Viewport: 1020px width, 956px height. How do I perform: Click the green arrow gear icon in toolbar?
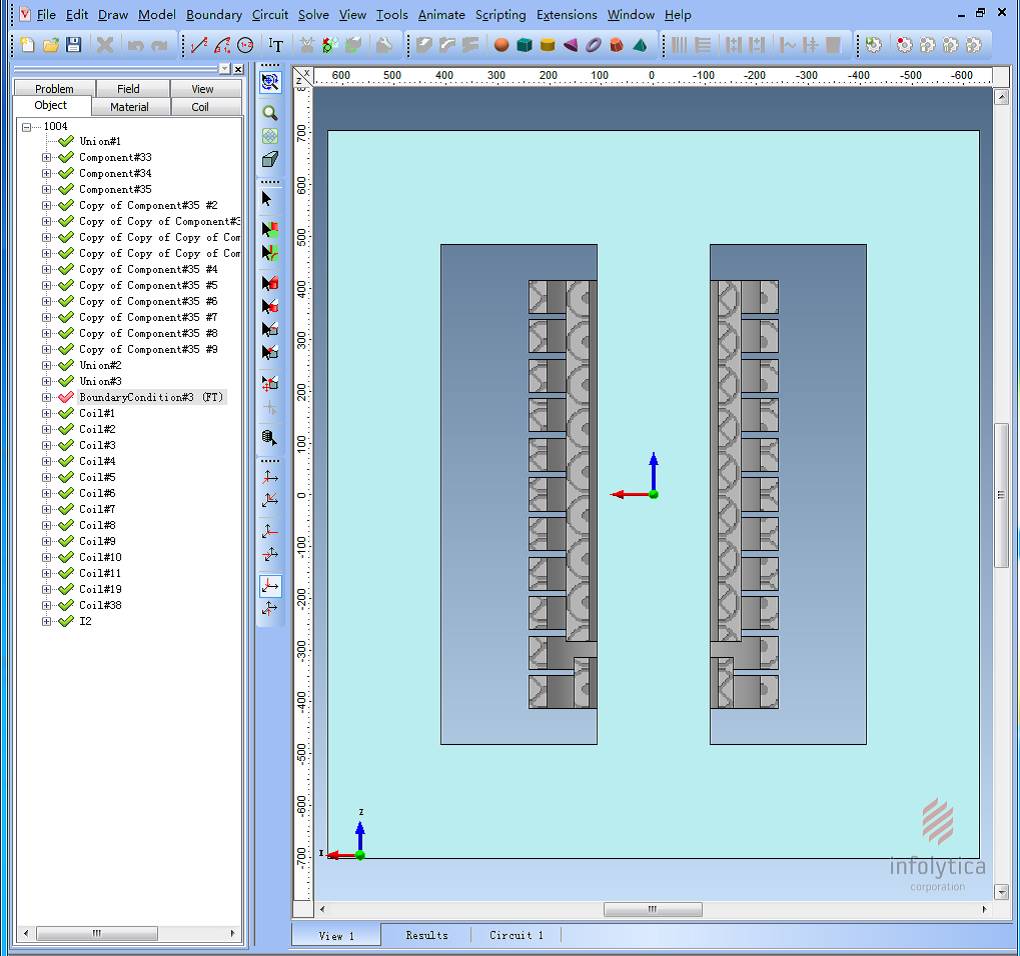point(874,45)
